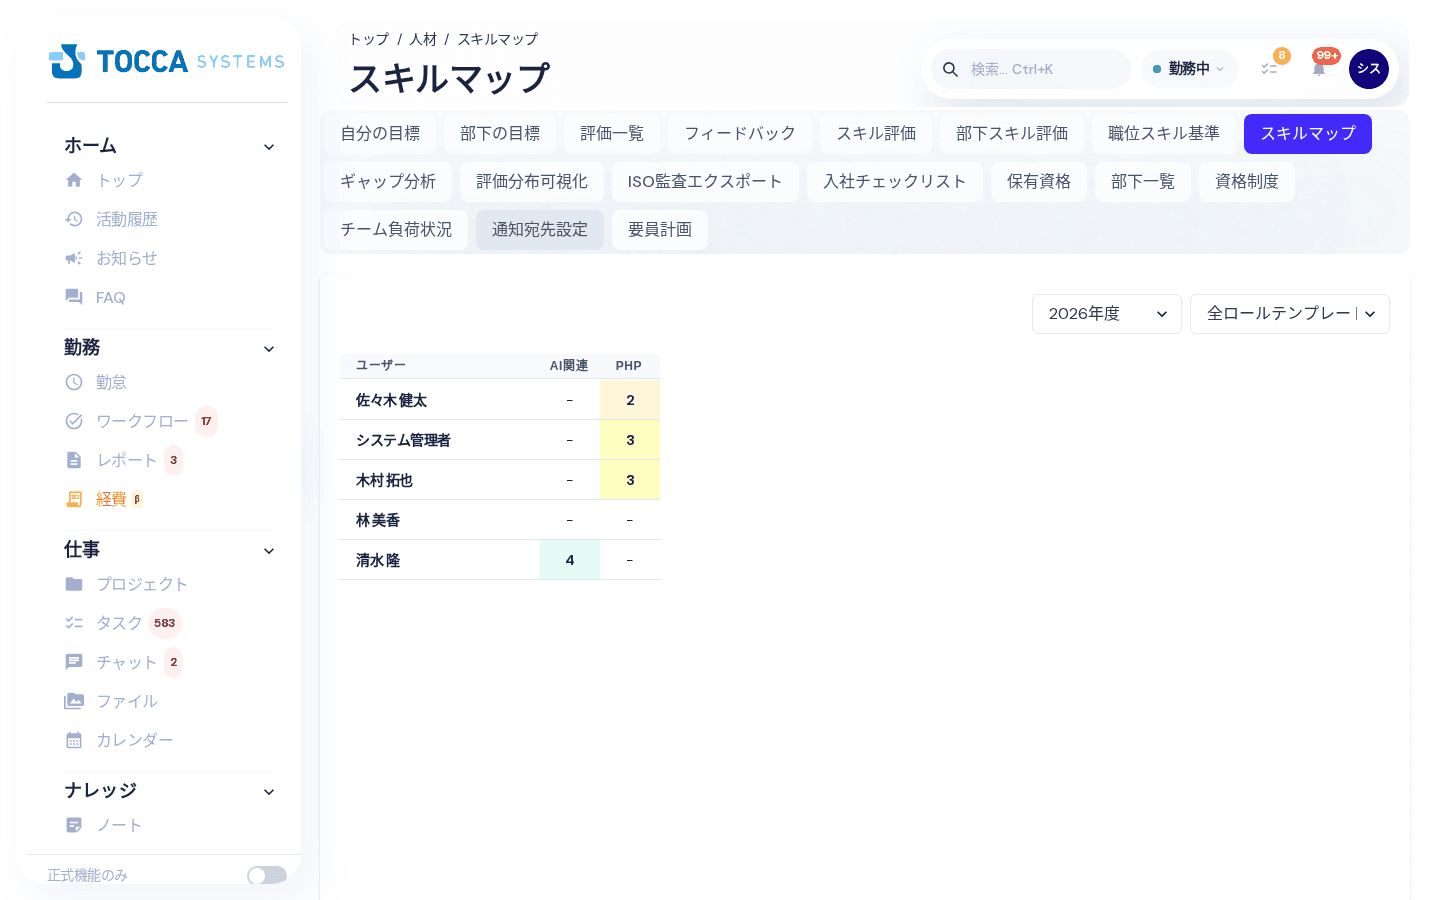Image resolution: width=1440 pixels, height=900 pixels.
Task: Open the ノート note icon
Action: (74, 825)
